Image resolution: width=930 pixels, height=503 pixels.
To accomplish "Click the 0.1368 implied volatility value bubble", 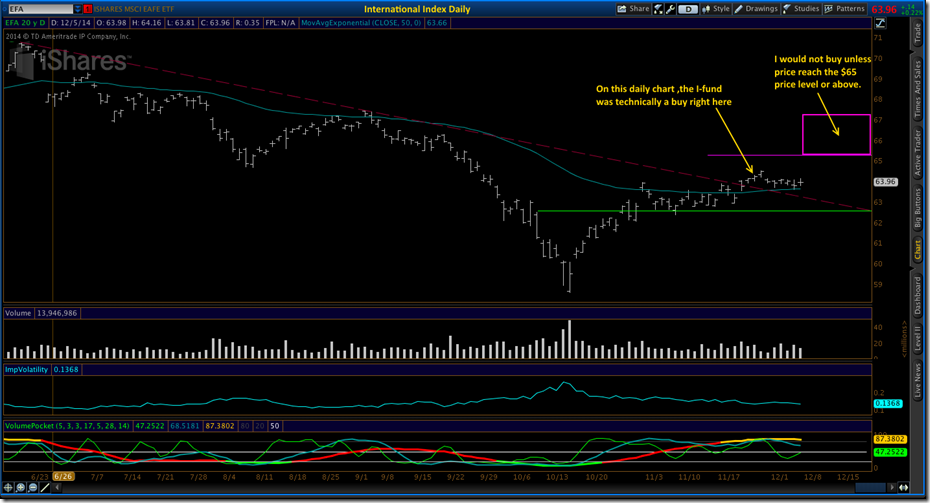I will tap(887, 403).
